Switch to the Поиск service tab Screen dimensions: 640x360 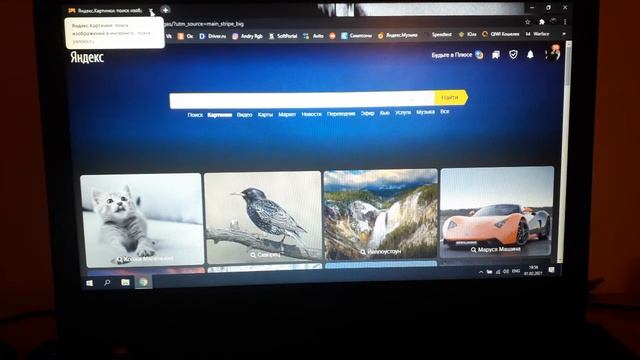[x=195, y=115]
